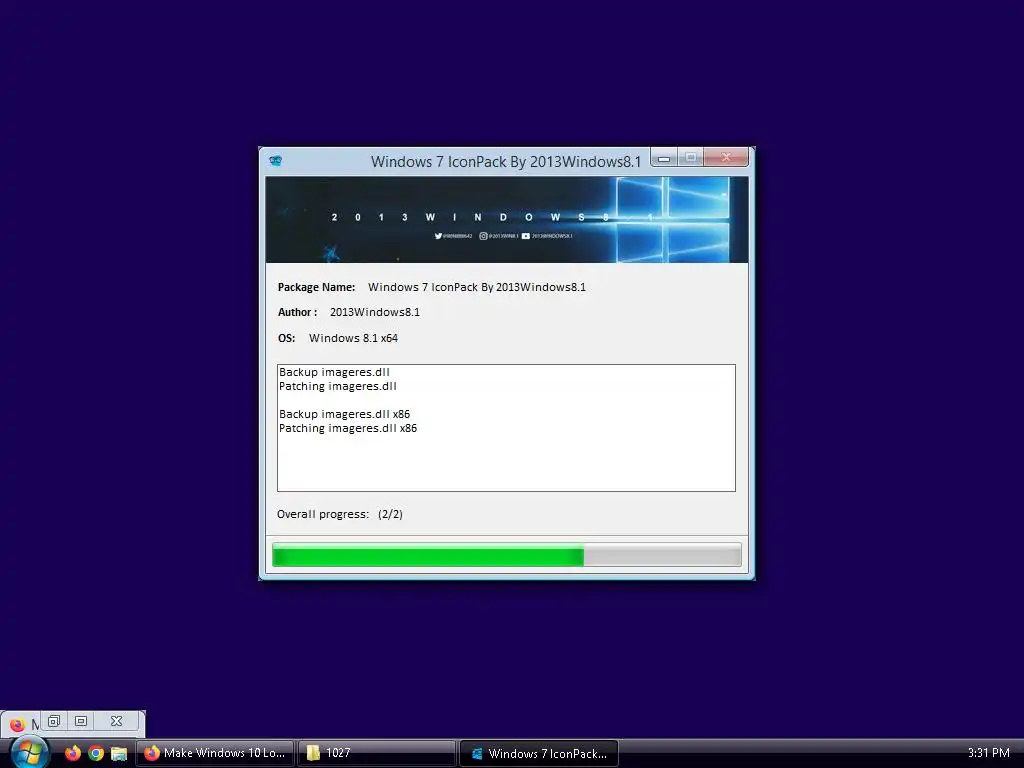This screenshot has height=768, width=1024.
Task: Click the Firefox icon in small bottom-left window
Action: pyautogui.click(x=17, y=724)
